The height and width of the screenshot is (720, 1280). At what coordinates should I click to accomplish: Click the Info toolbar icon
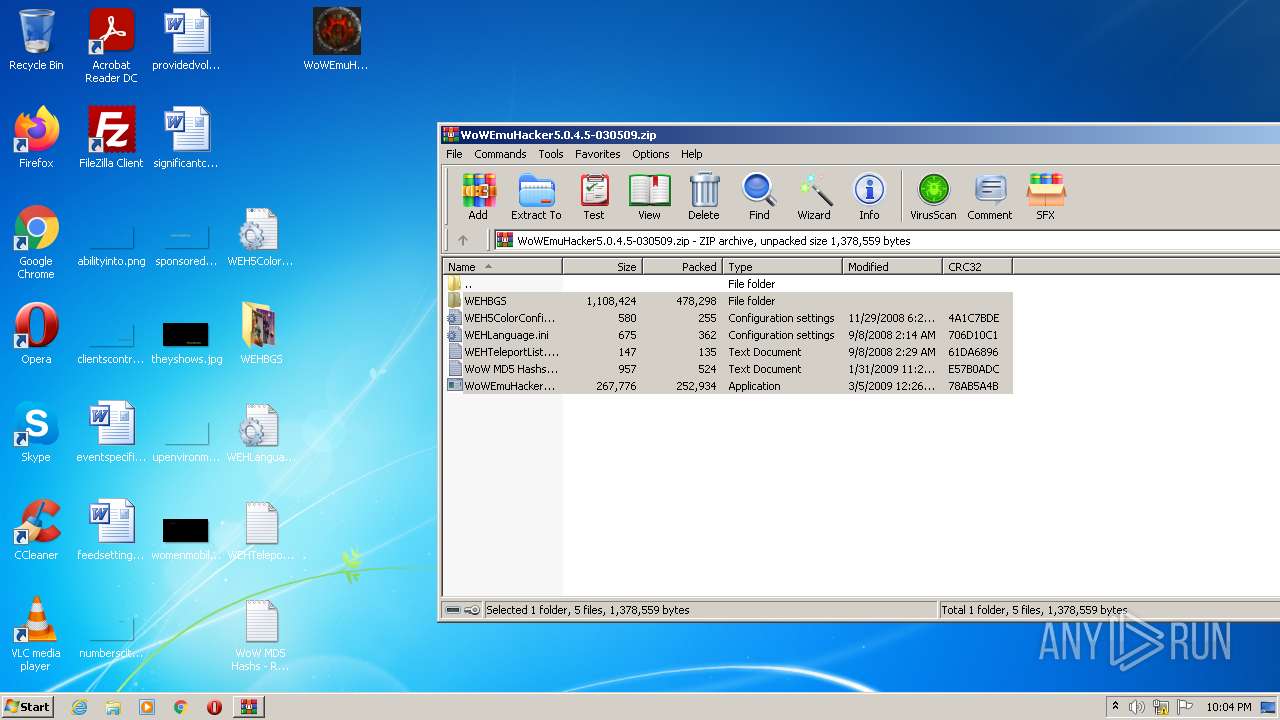tap(869, 196)
